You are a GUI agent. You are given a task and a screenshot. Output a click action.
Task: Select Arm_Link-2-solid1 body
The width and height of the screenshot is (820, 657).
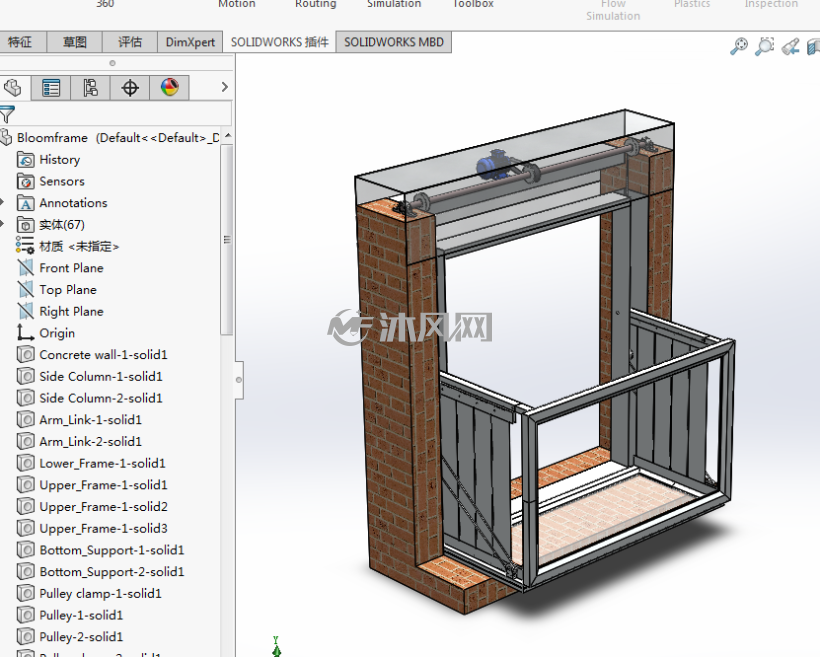click(x=79, y=441)
